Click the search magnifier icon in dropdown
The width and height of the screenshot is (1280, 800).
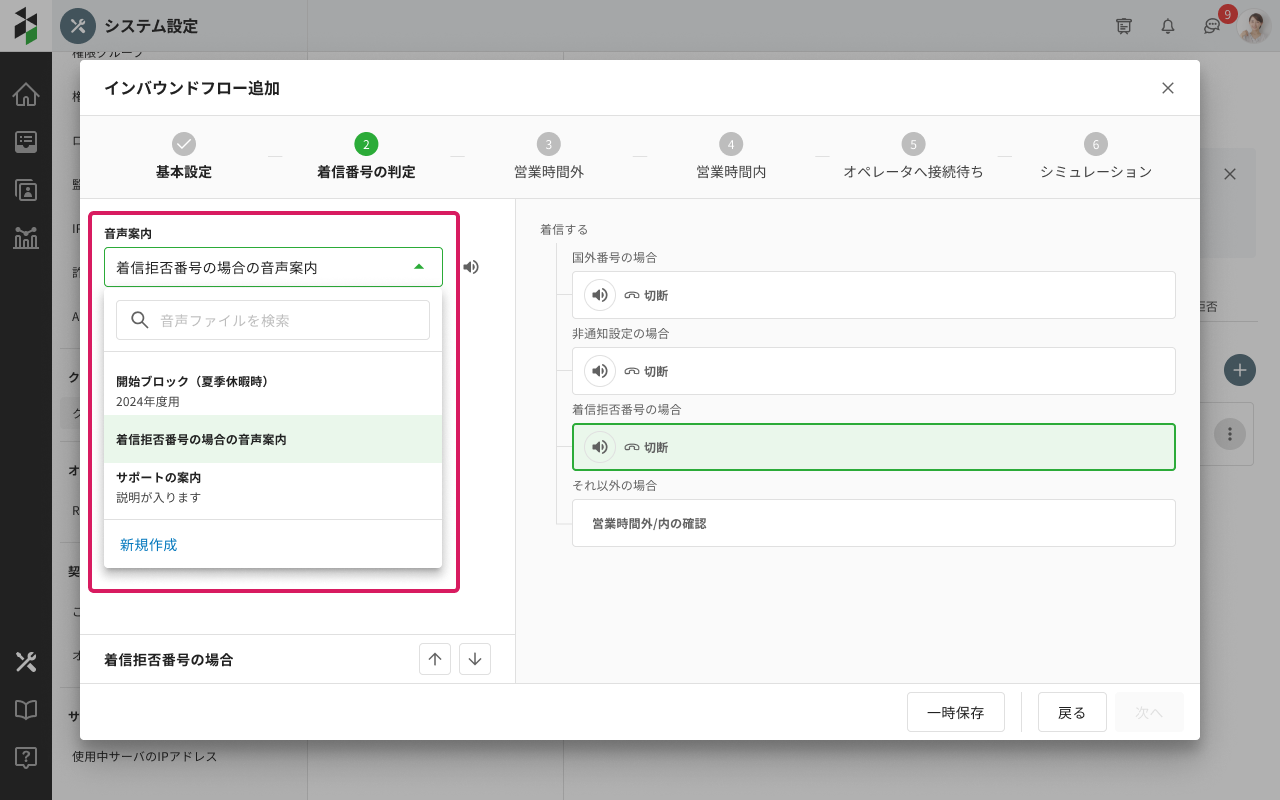point(140,320)
